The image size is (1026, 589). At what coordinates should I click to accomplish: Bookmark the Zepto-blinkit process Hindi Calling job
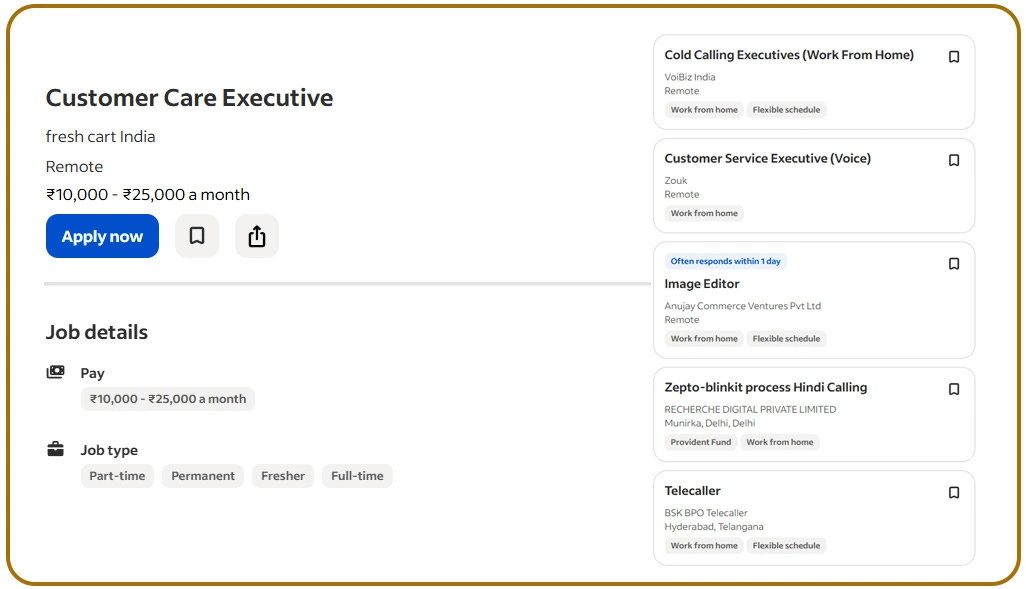click(954, 389)
